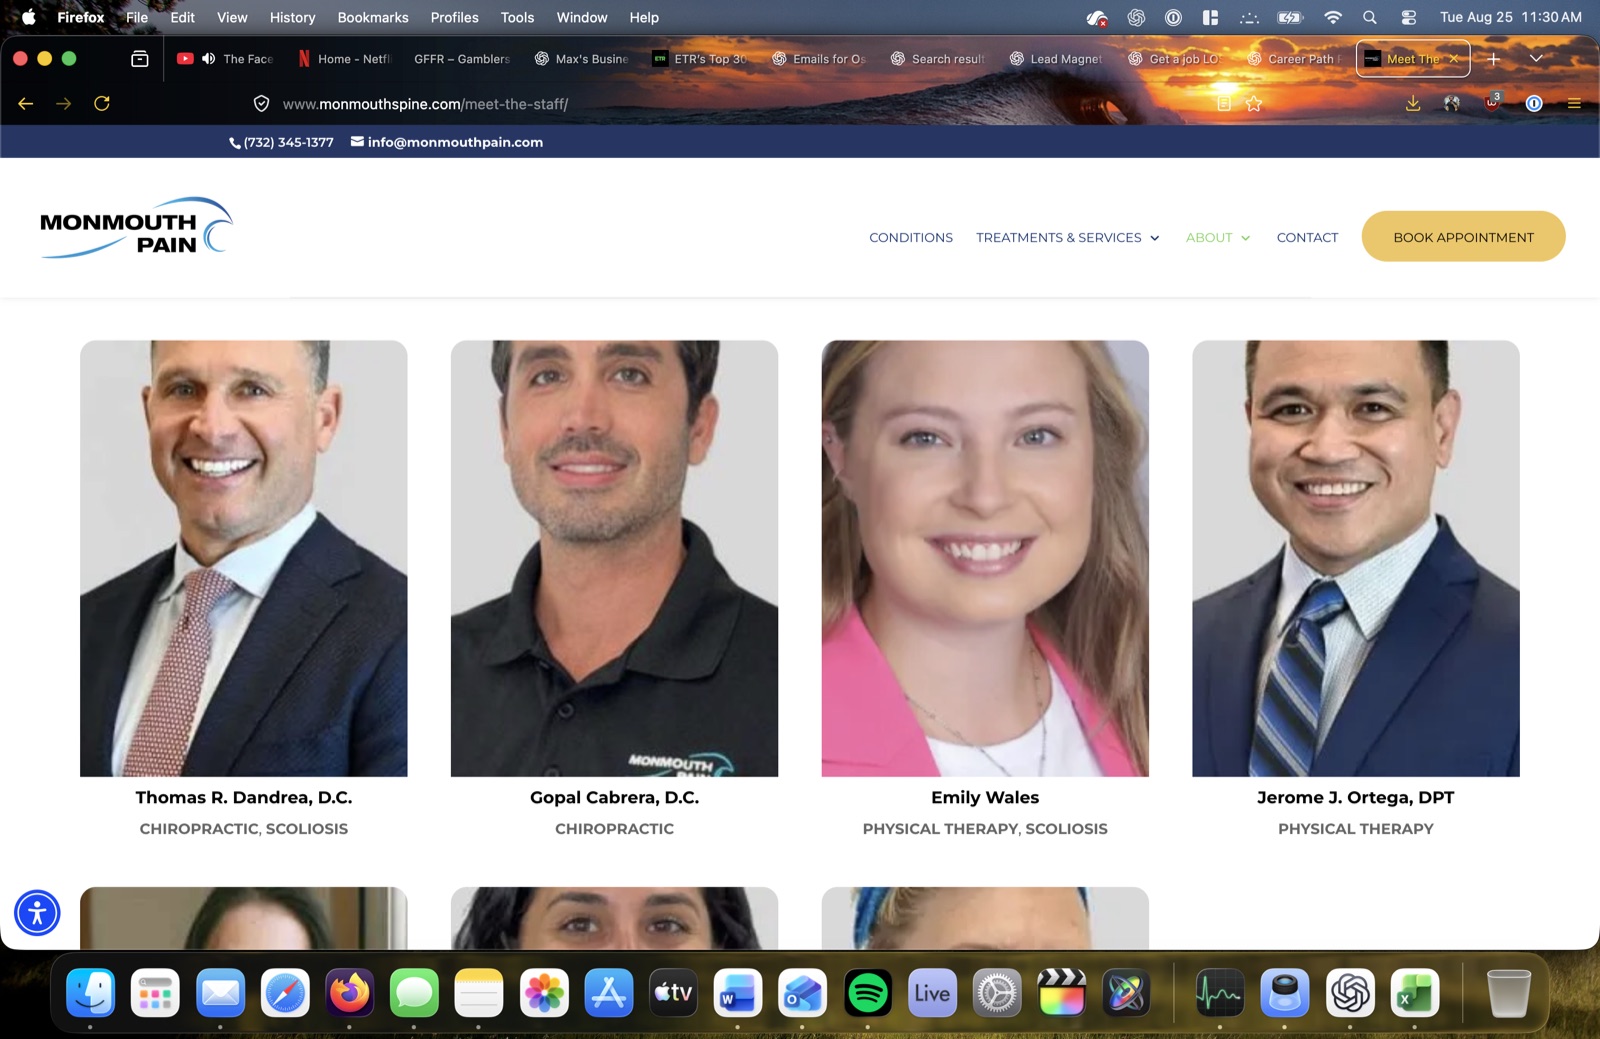Open Thomas R. Dandrea, D.C. profile name

pyautogui.click(x=244, y=798)
